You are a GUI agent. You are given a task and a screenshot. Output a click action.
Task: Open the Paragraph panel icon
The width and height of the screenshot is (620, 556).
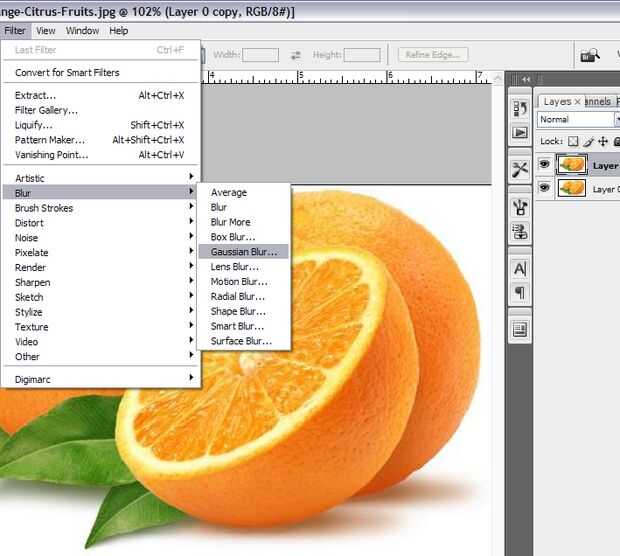(520, 293)
